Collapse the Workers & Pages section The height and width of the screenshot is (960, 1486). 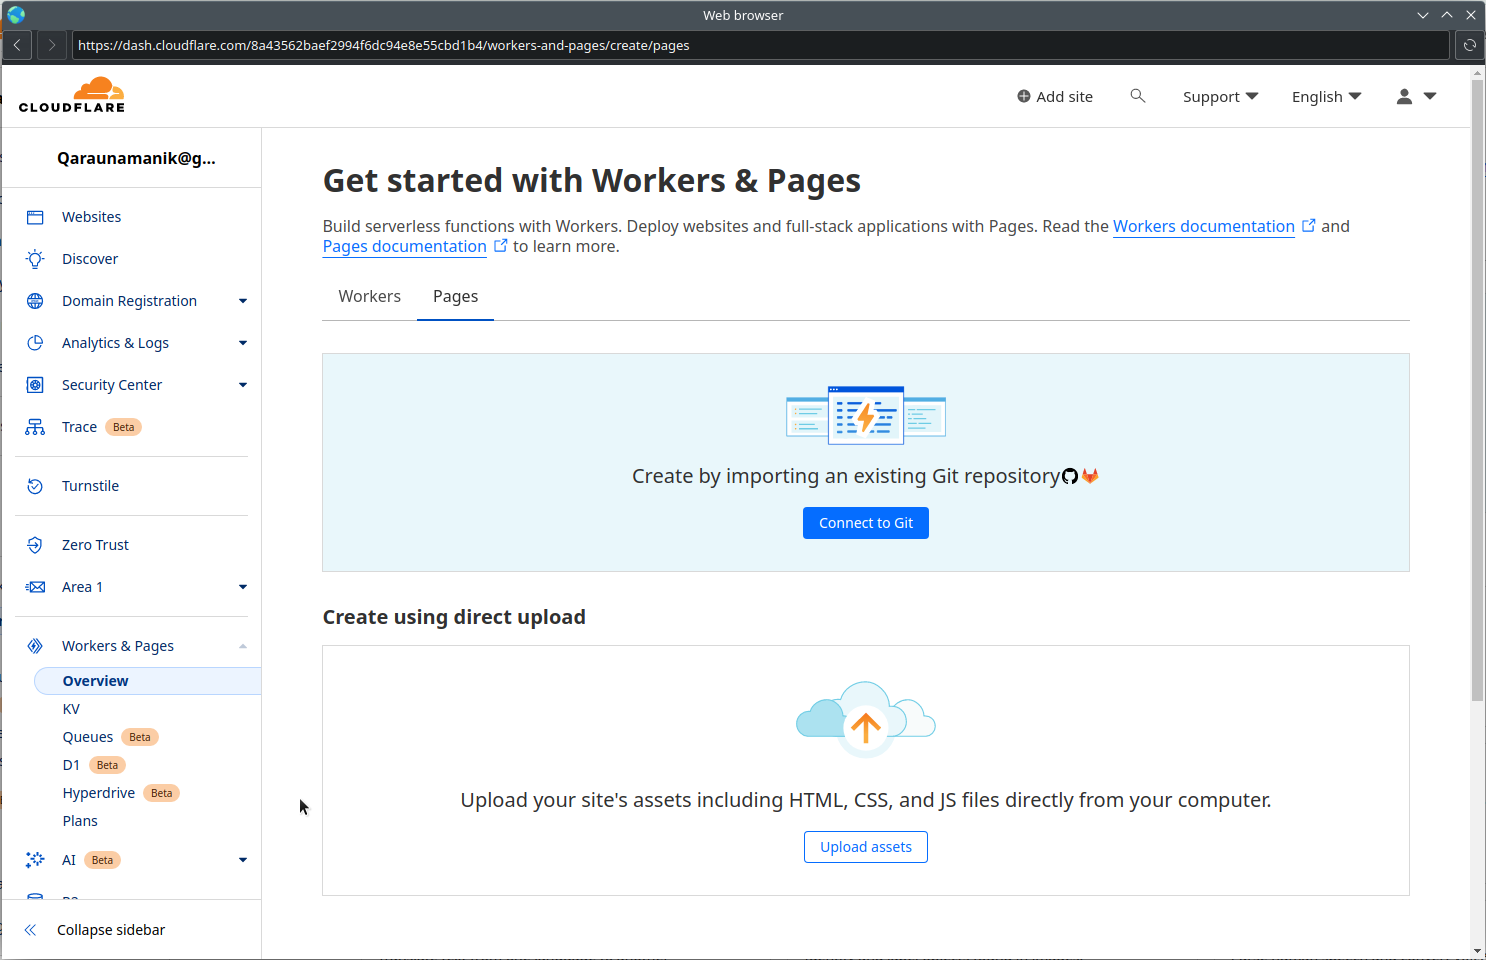pos(242,646)
